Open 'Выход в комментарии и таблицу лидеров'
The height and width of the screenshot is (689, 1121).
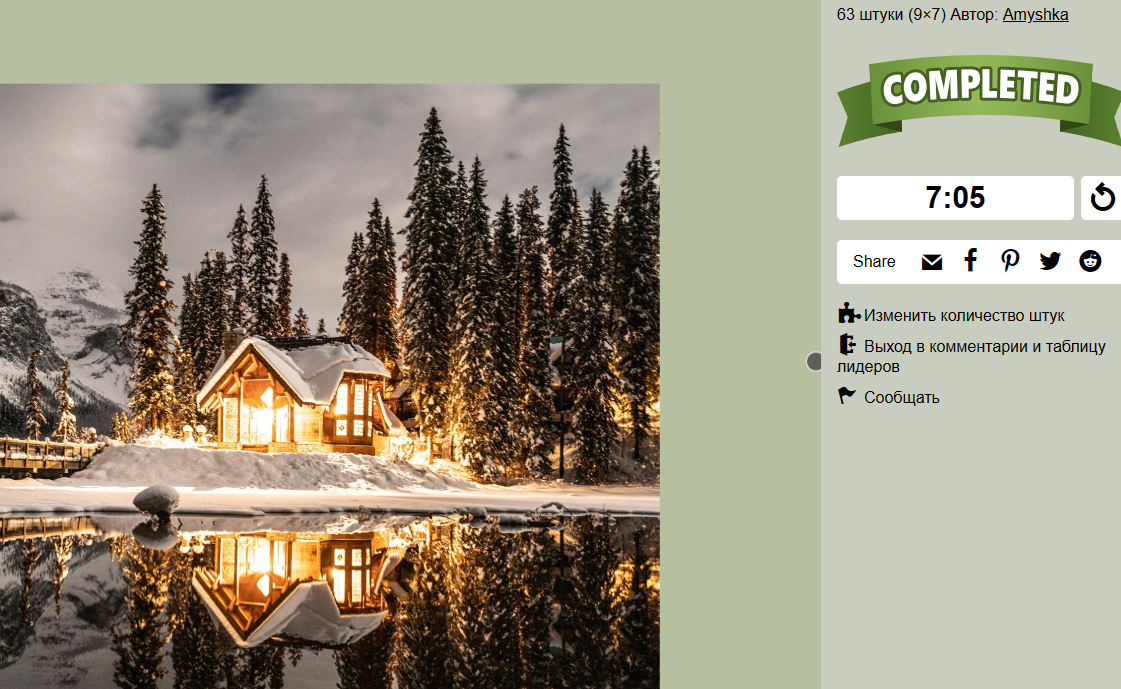972,356
